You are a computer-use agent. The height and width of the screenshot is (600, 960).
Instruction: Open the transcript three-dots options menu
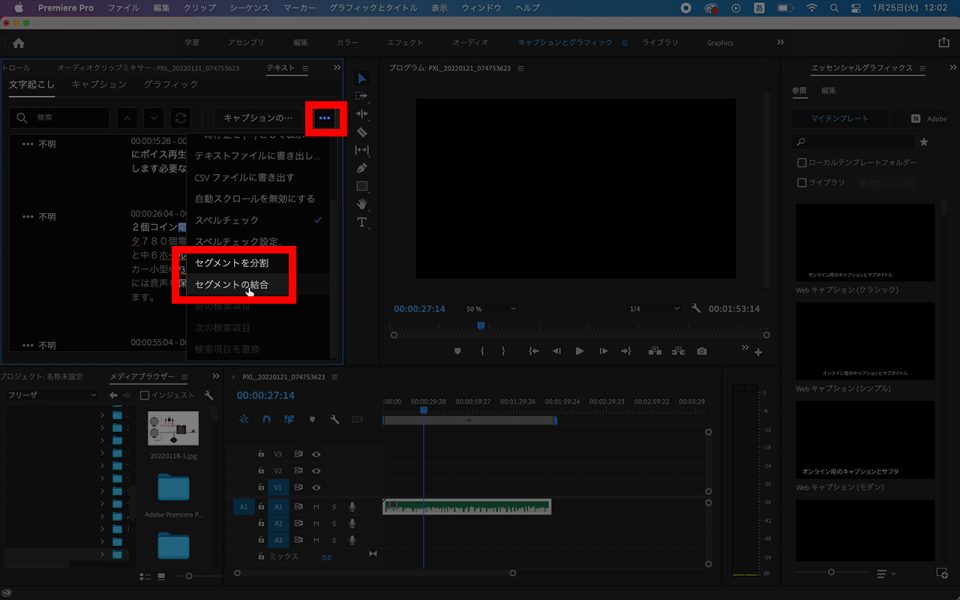324,118
